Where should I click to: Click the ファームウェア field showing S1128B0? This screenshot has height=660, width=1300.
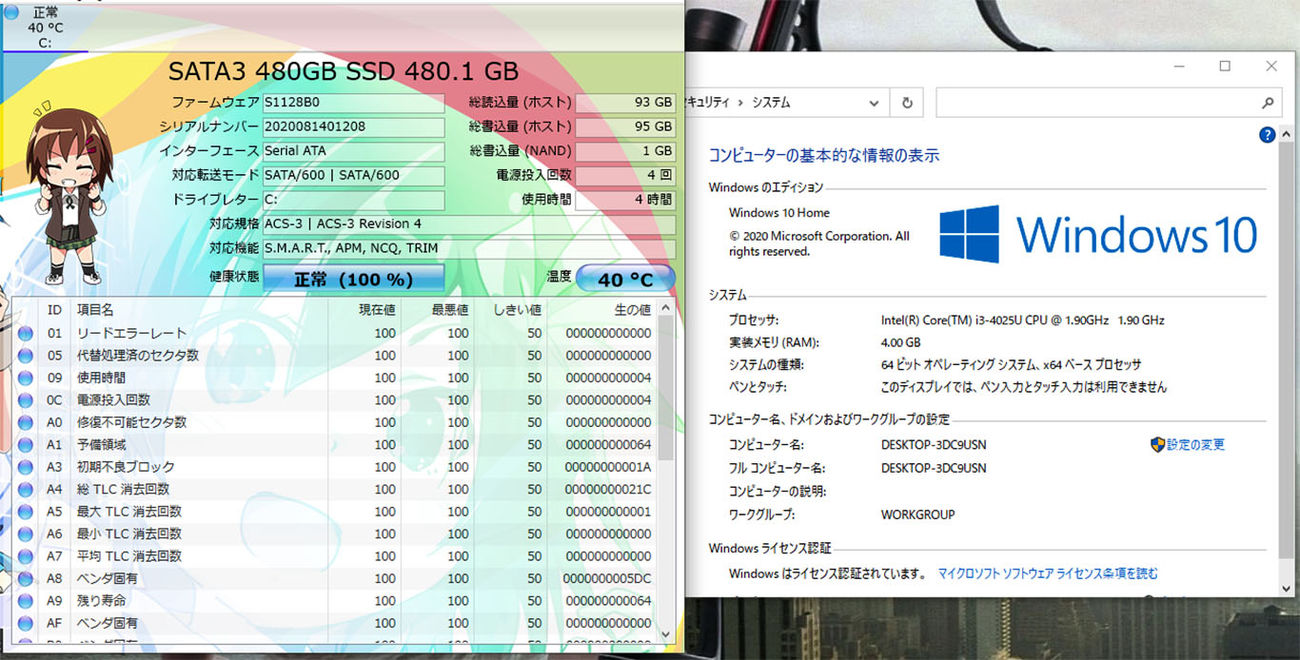pos(353,102)
